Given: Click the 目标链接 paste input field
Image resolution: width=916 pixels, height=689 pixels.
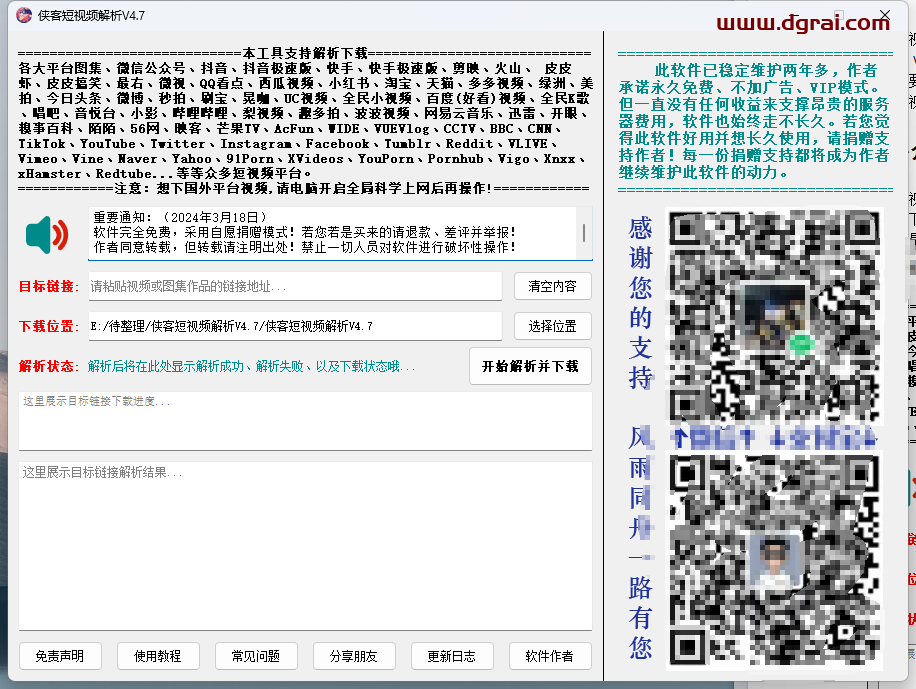Looking at the screenshot, I should point(295,287).
